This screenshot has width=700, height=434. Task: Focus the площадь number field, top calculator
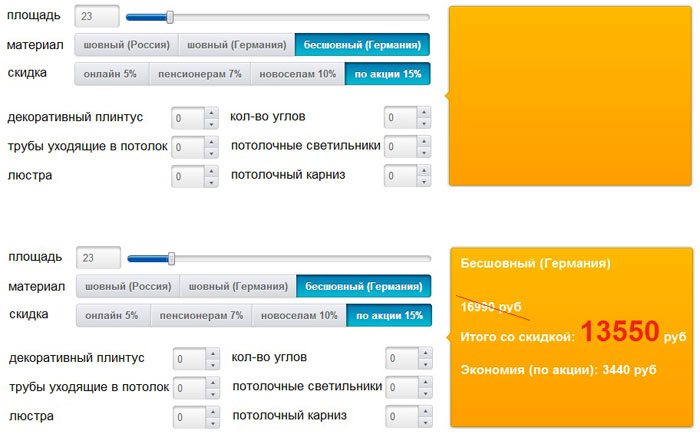(97, 17)
